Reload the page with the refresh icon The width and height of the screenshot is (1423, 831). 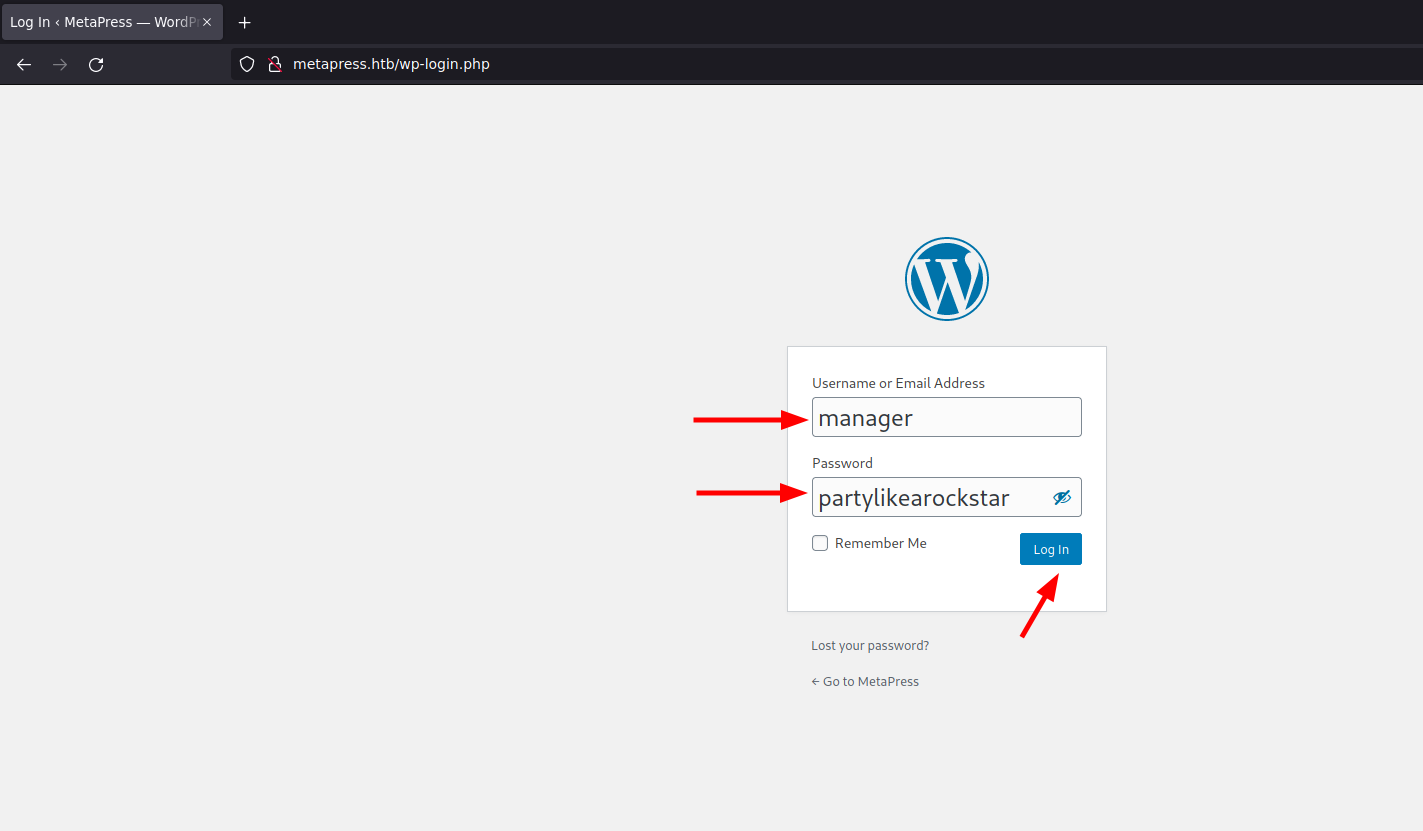pyautogui.click(x=96, y=65)
